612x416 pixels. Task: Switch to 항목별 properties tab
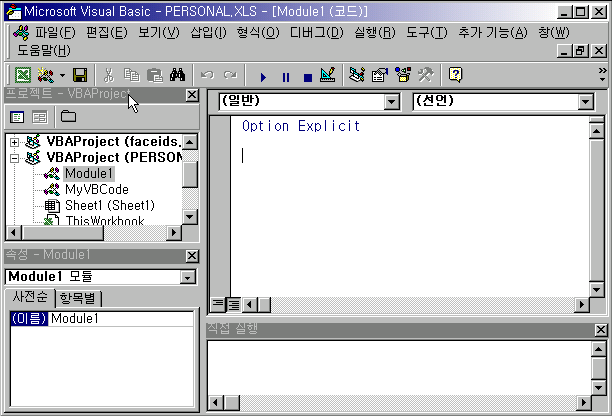(78, 299)
